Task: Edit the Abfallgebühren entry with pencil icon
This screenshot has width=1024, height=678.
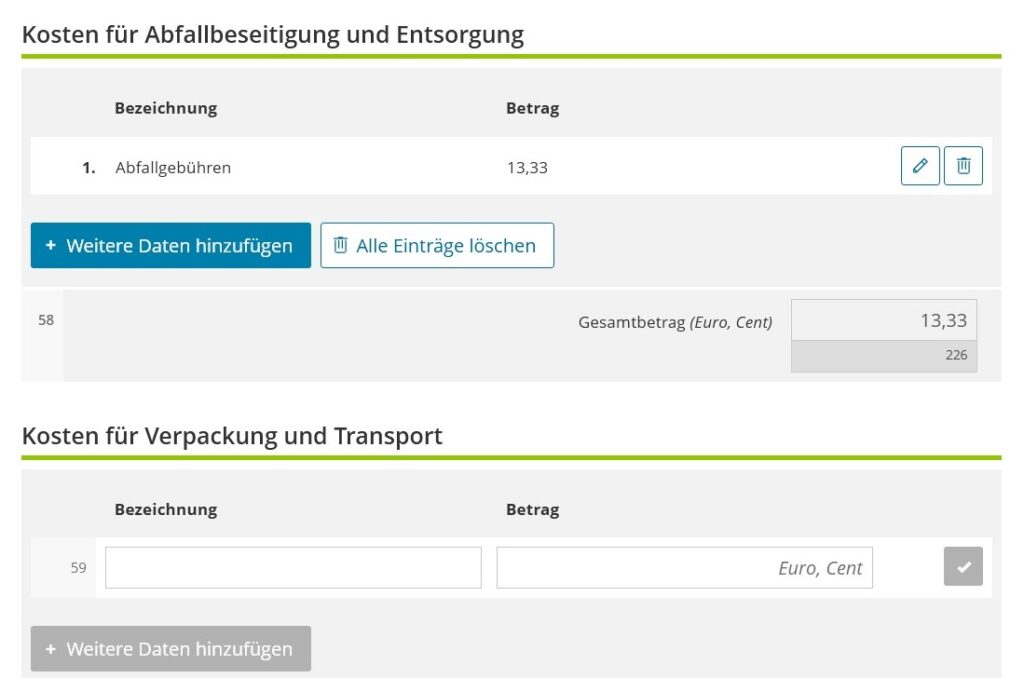Action: [x=920, y=166]
